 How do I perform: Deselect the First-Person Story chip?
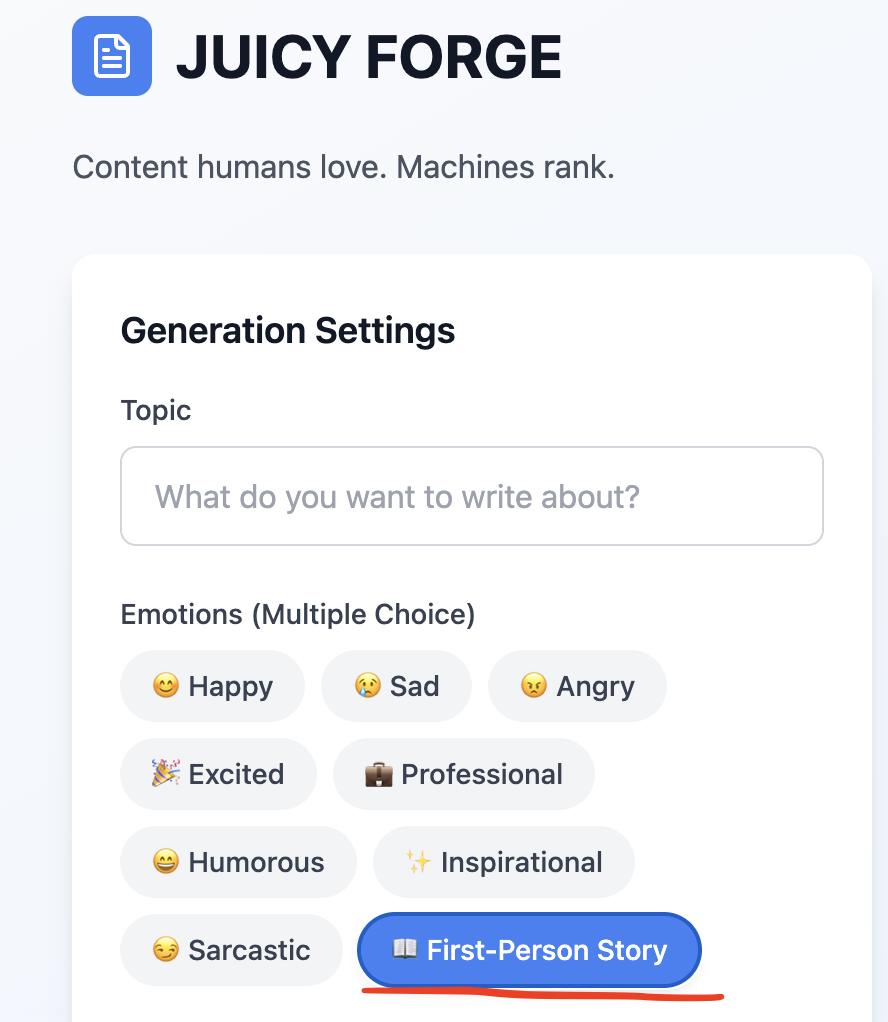coord(530,950)
